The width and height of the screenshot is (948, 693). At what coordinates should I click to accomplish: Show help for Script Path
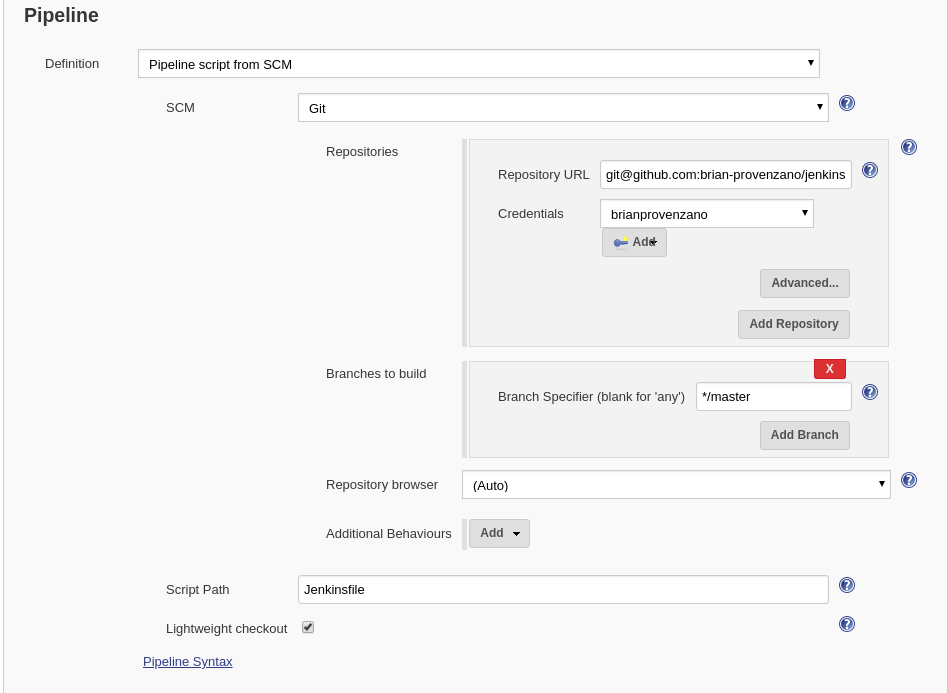click(847, 585)
